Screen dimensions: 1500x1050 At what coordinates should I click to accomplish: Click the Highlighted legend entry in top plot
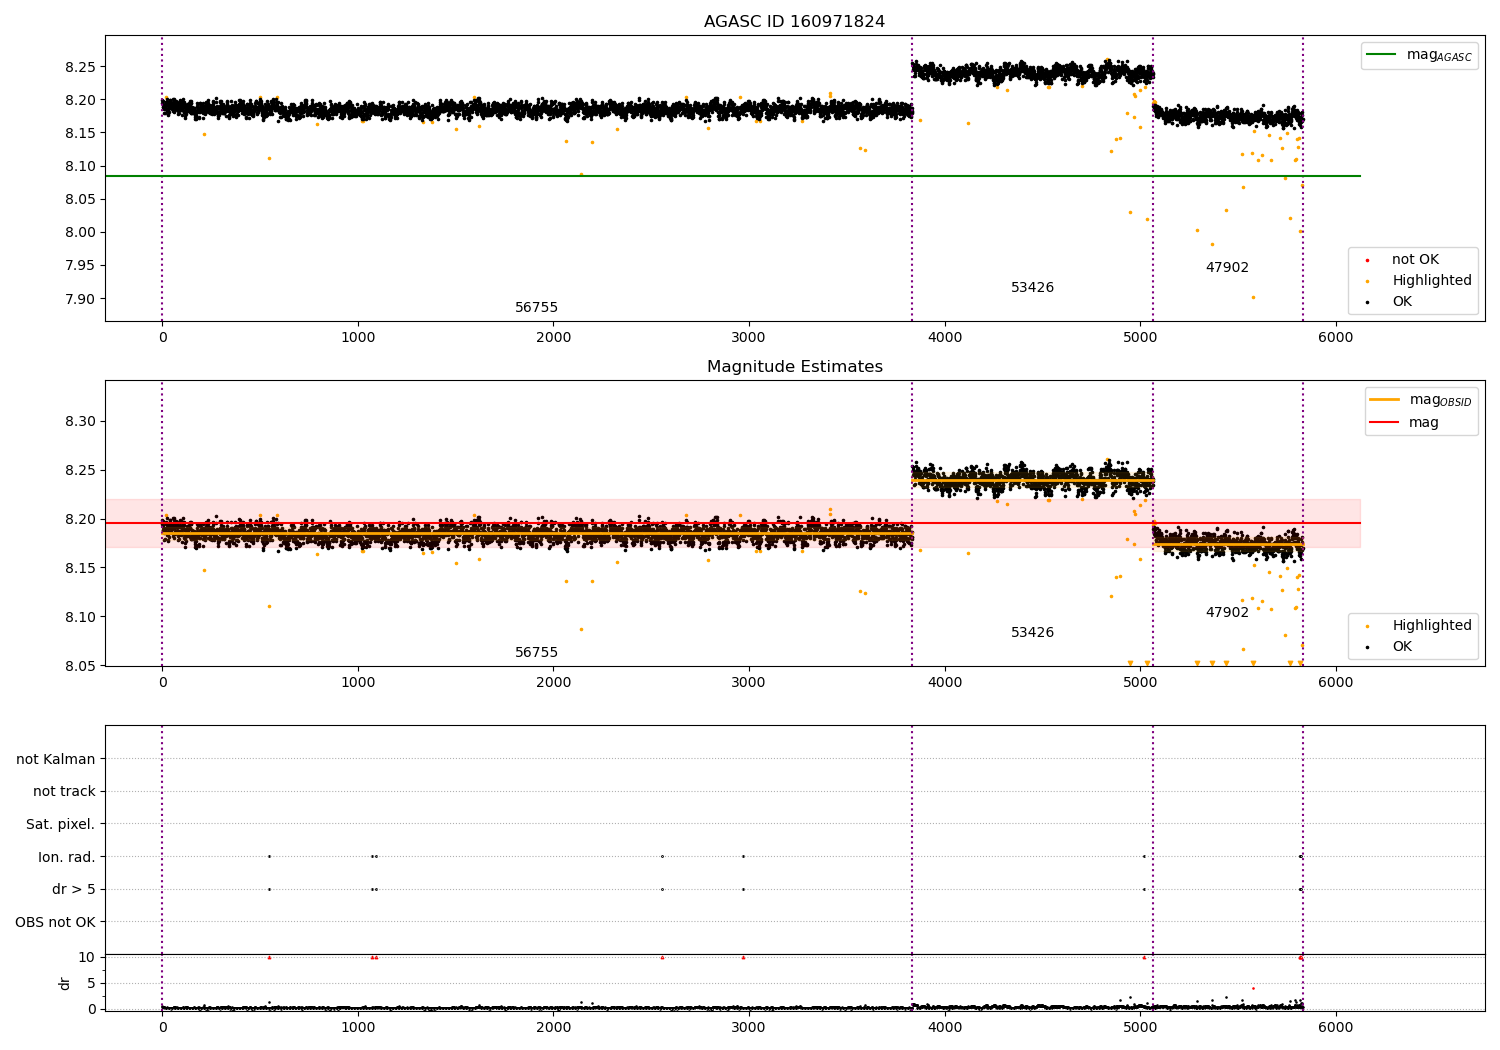(x=1420, y=281)
